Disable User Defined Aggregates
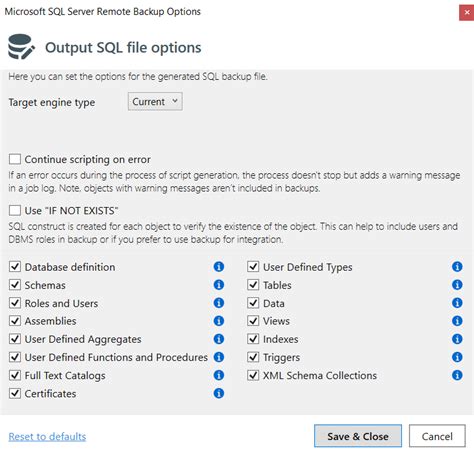Image resolution: width=474 pixels, height=455 pixels. tap(15, 339)
